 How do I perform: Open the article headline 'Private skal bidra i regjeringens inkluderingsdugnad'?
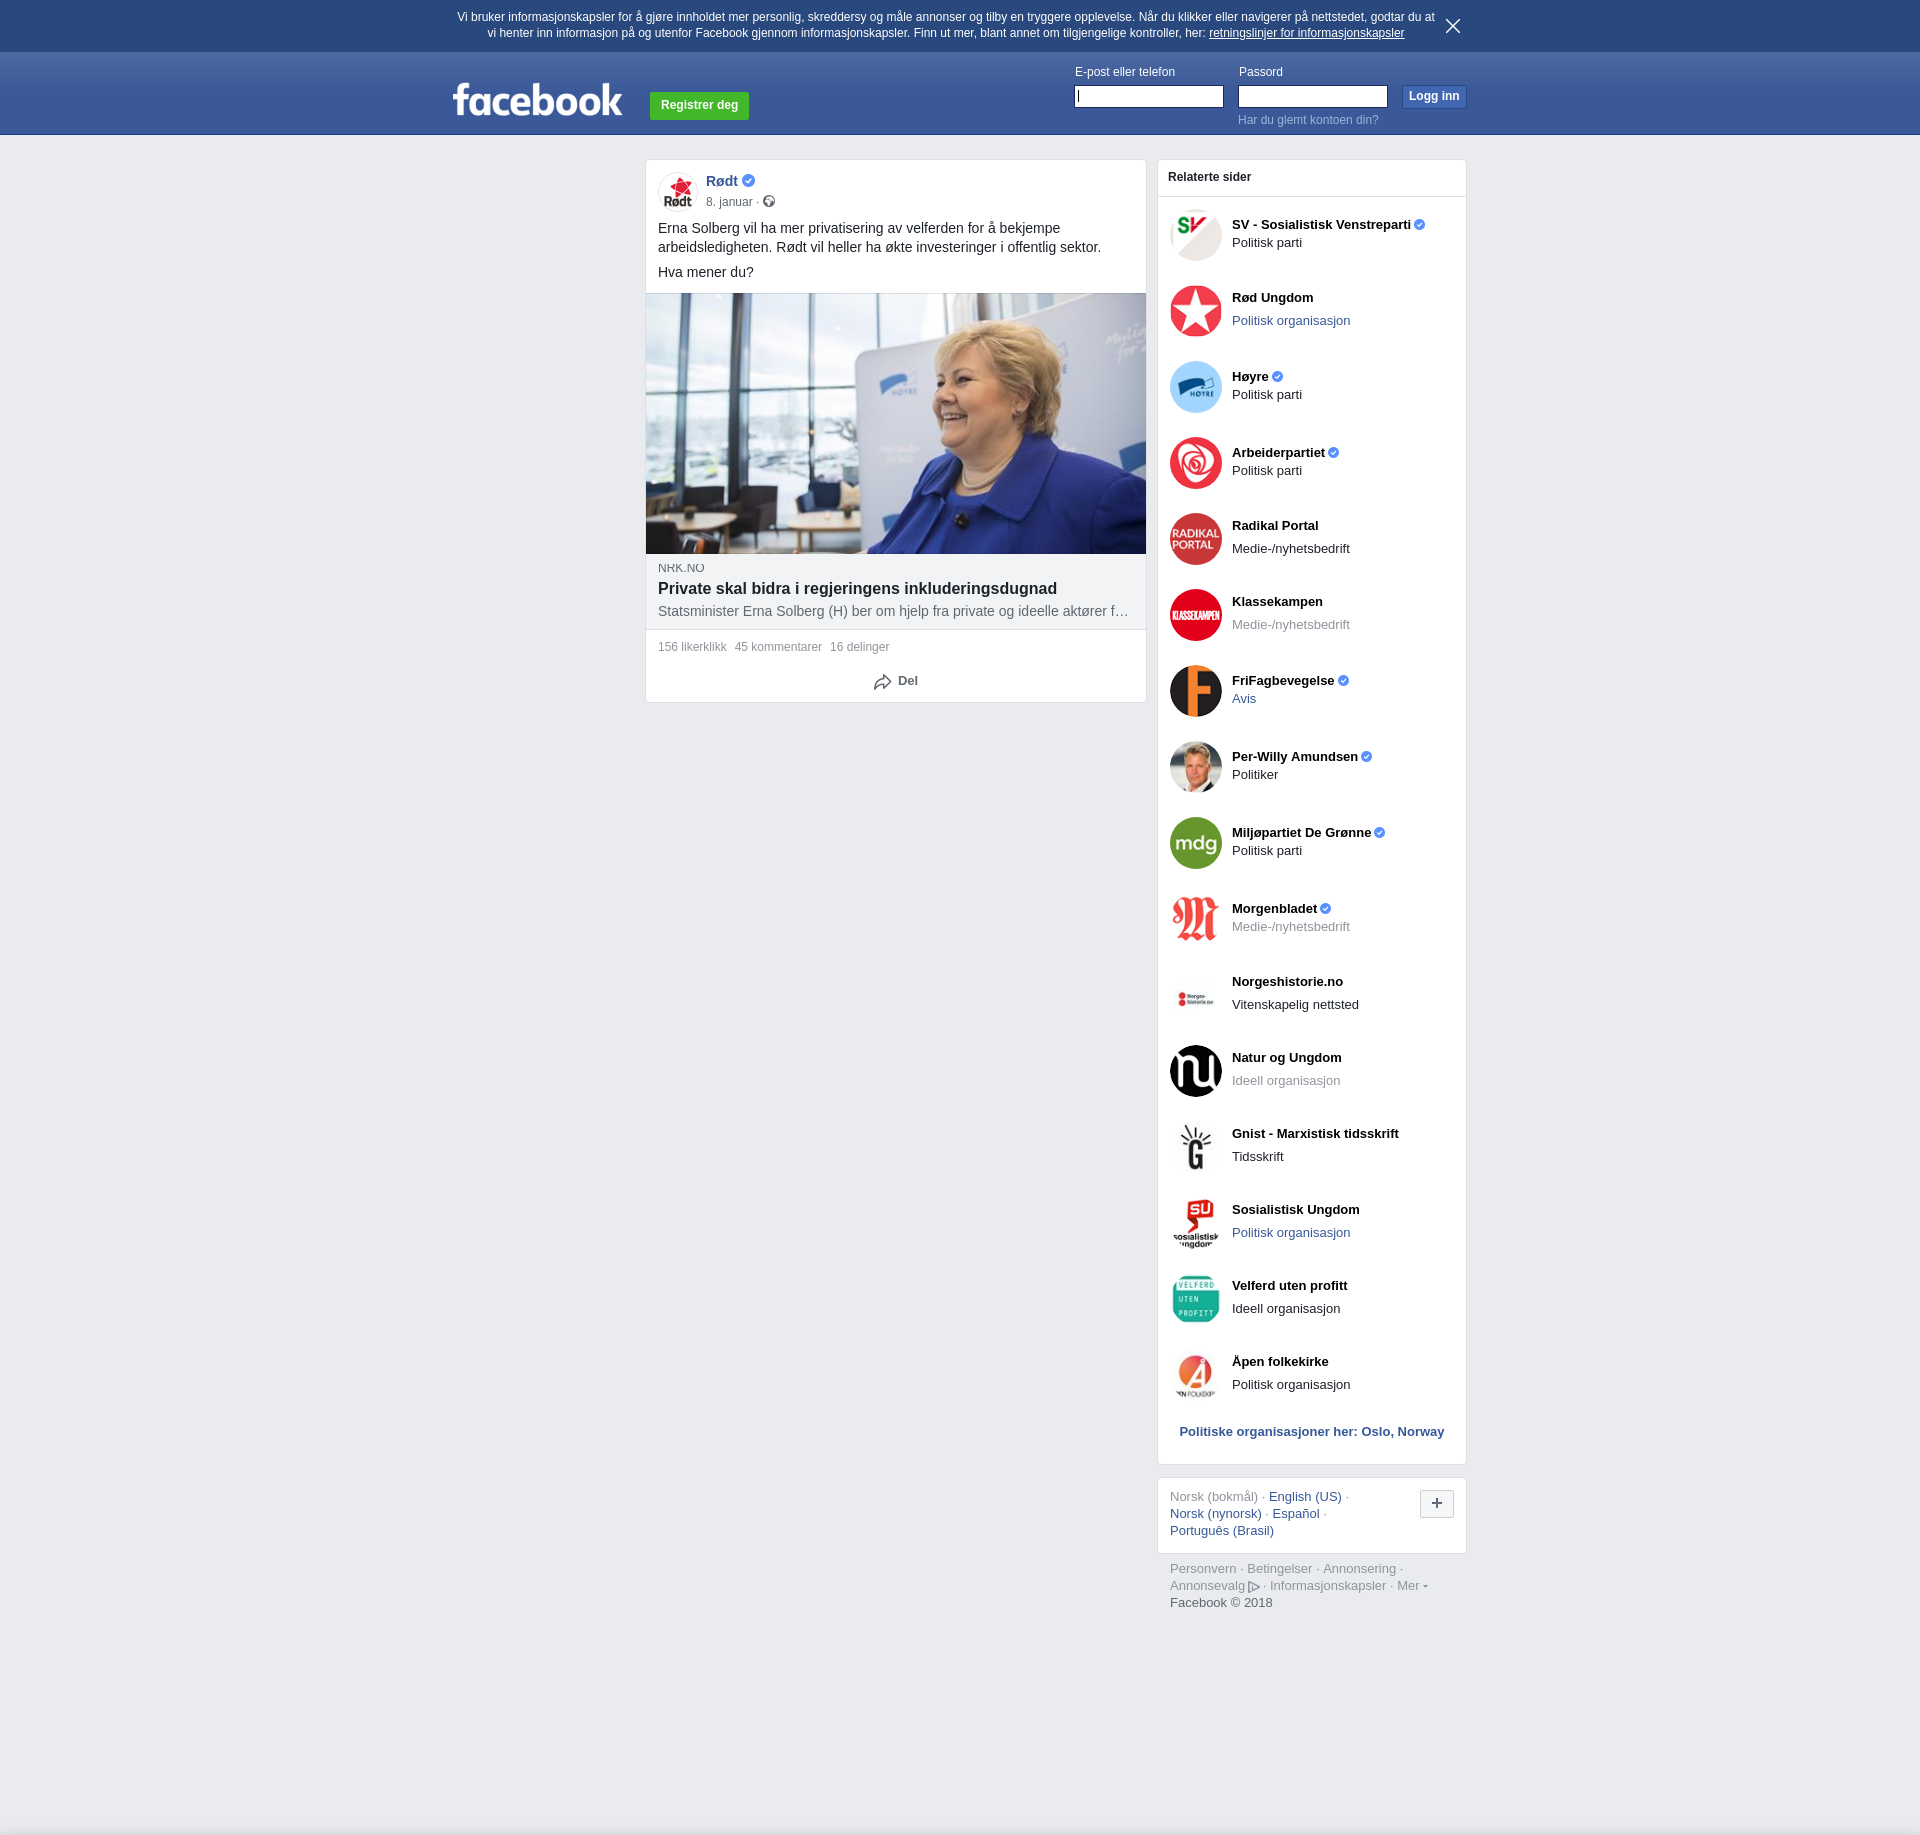coord(857,589)
